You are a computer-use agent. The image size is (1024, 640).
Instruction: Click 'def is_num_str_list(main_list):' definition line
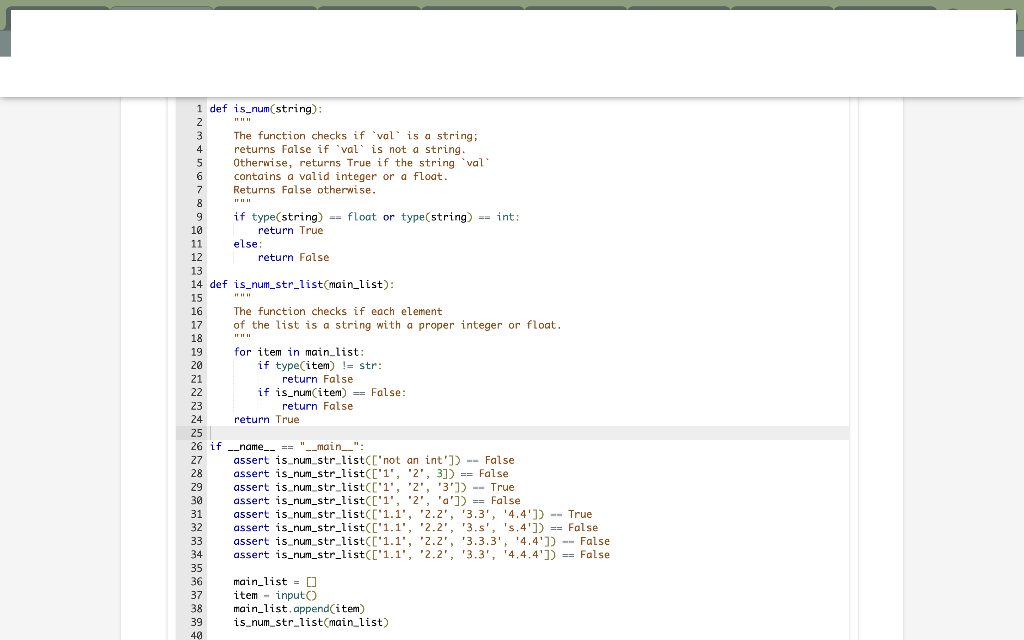pyautogui.click(x=302, y=285)
